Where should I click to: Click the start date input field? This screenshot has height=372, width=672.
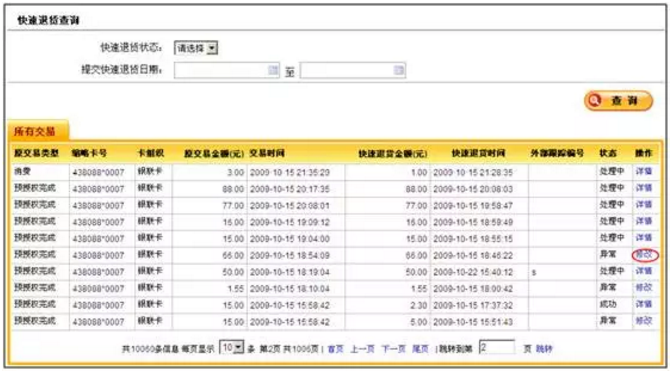[226, 70]
